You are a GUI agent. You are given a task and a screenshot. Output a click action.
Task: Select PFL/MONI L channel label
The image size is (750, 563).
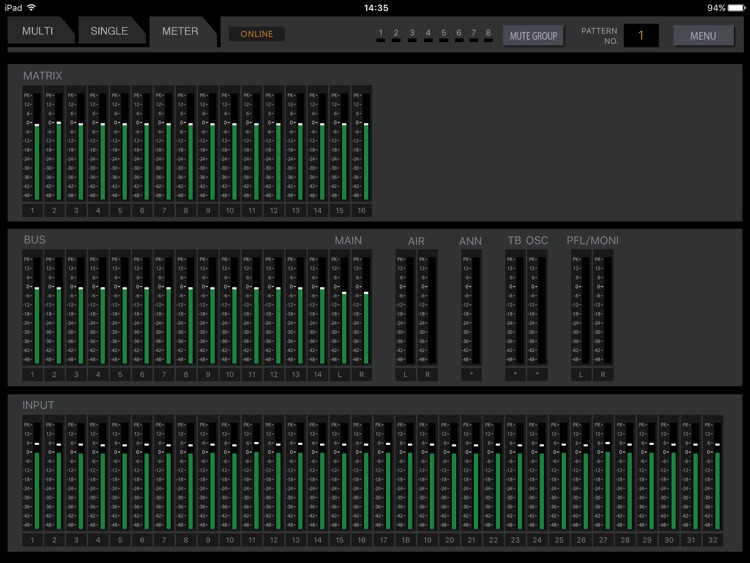pyautogui.click(x=581, y=375)
